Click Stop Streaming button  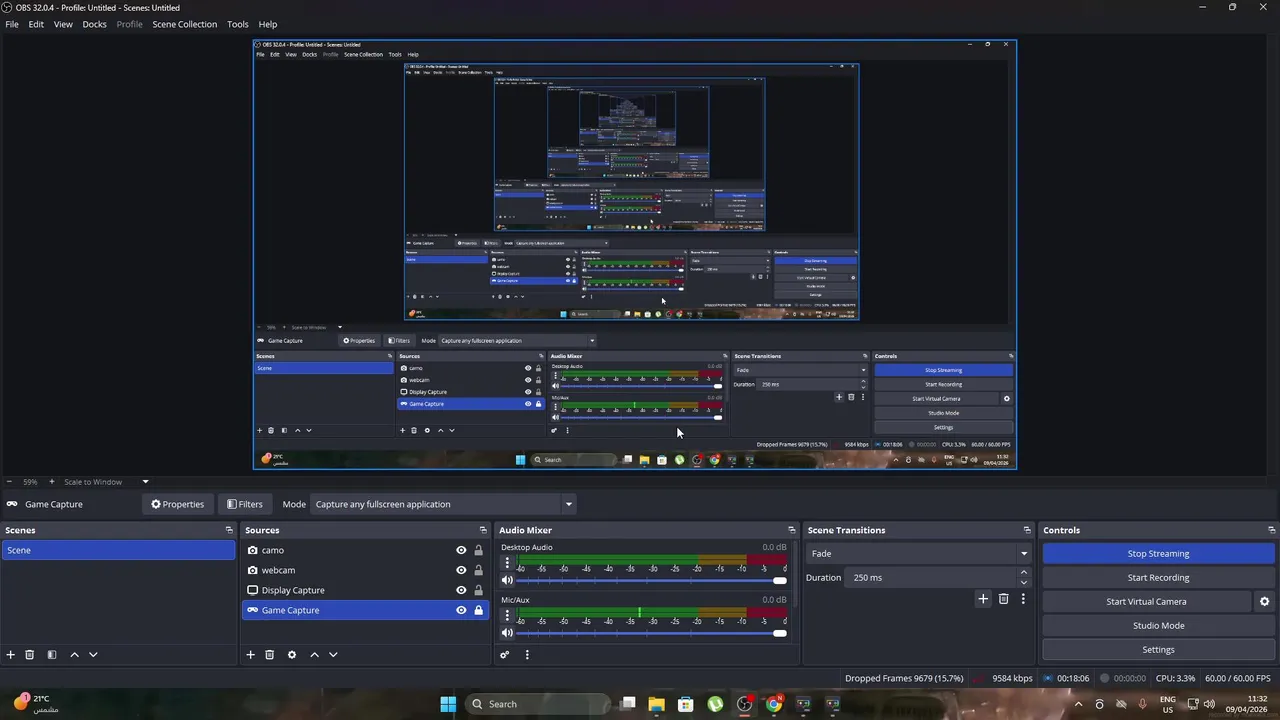pyautogui.click(x=1159, y=553)
